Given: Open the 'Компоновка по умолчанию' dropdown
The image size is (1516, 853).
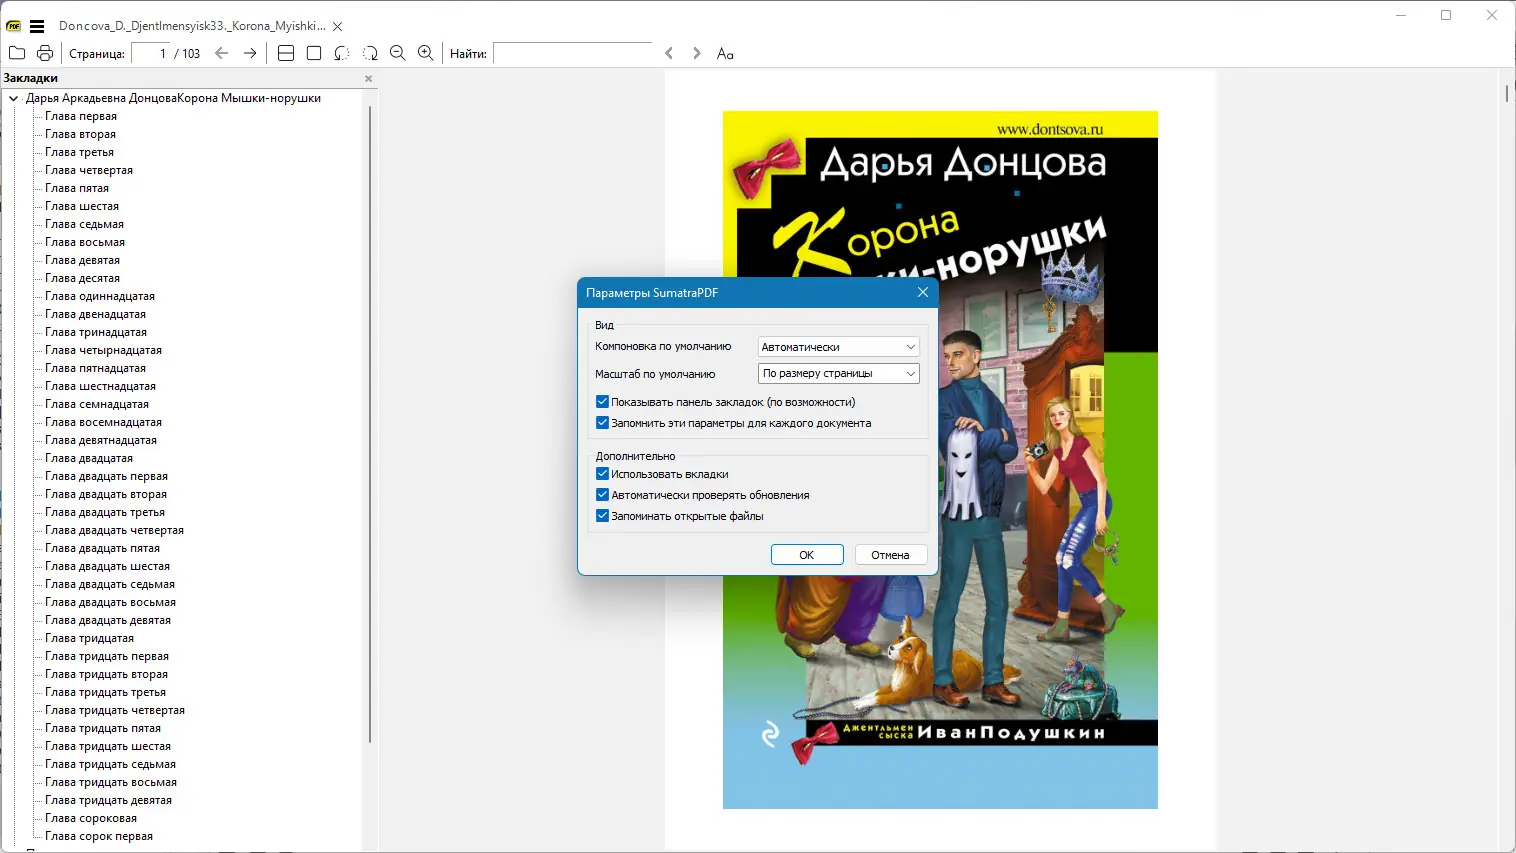Looking at the screenshot, I should click(x=836, y=346).
